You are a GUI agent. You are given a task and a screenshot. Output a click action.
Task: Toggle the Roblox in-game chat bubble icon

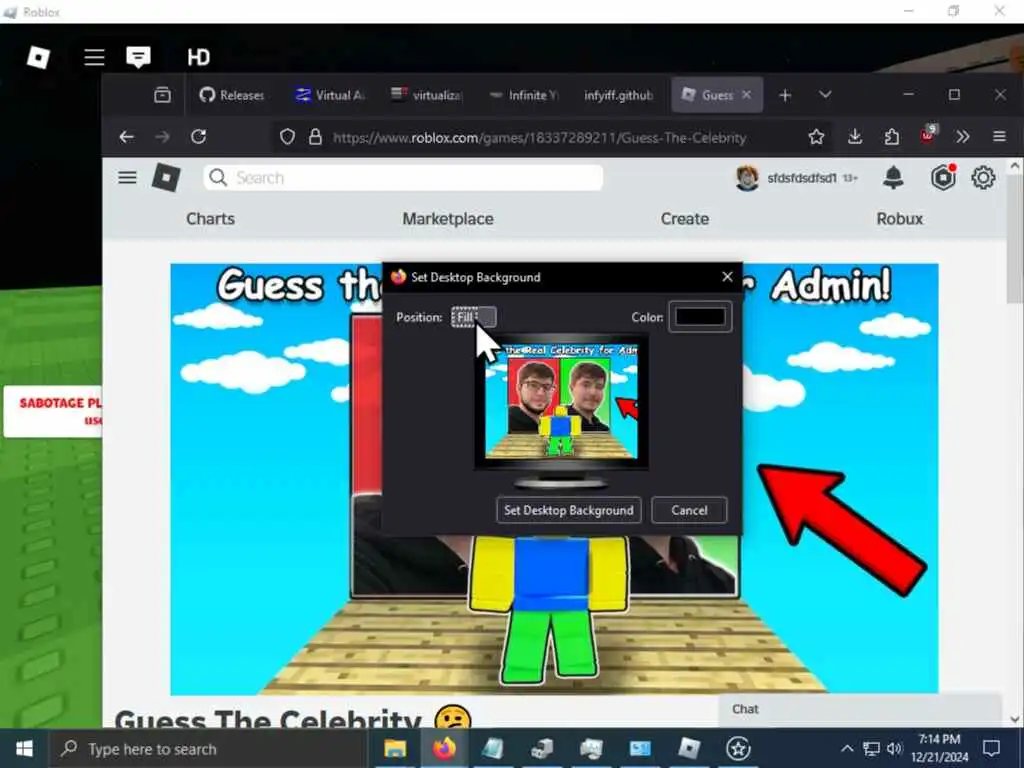pos(138,57)
